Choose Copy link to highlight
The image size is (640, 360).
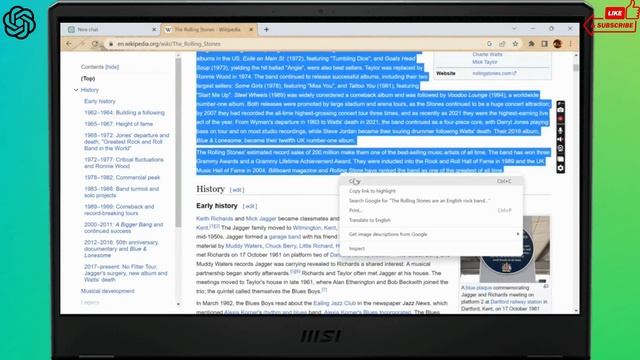pyautogui.click(x=431, y=191)
